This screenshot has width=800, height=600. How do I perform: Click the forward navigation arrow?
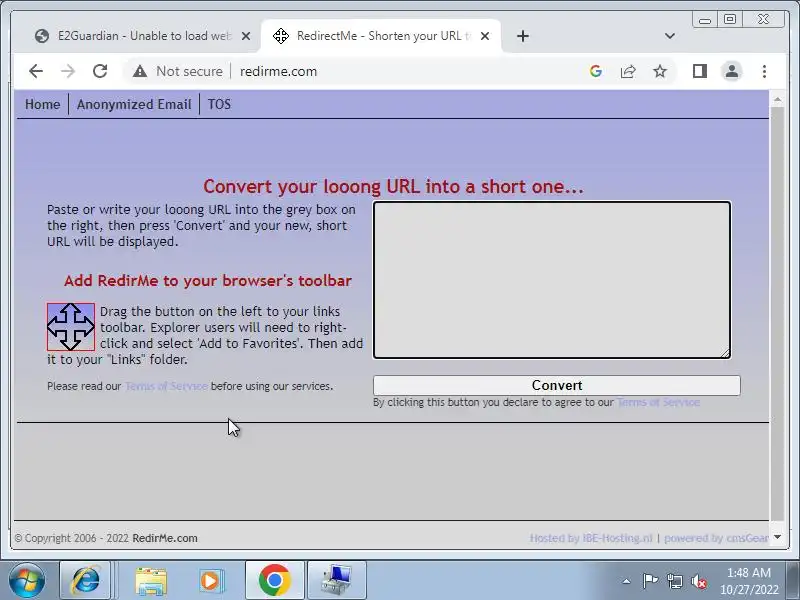68,71
